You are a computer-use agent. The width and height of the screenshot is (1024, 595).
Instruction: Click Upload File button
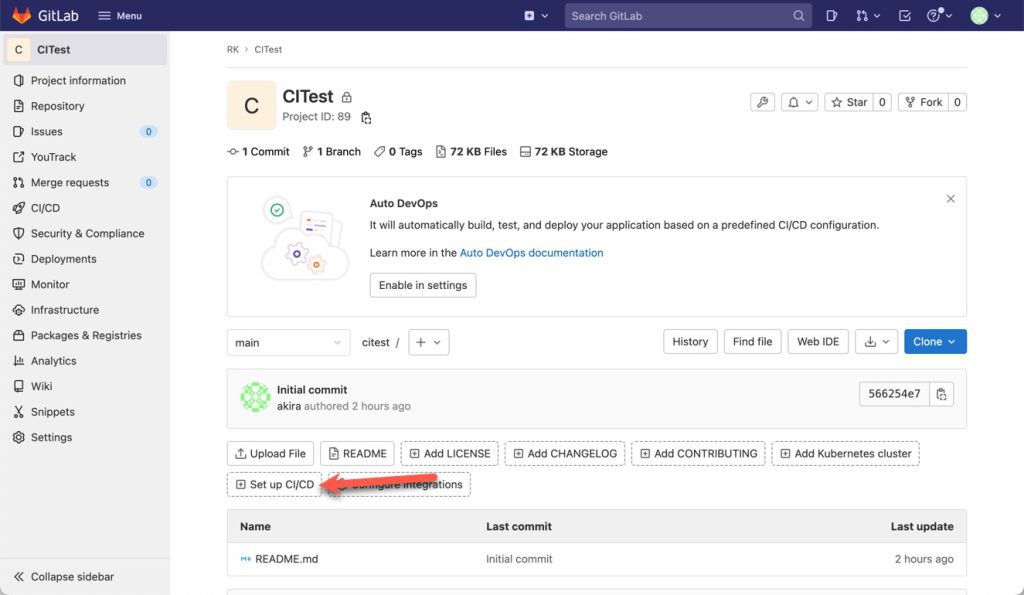[270, 453]
